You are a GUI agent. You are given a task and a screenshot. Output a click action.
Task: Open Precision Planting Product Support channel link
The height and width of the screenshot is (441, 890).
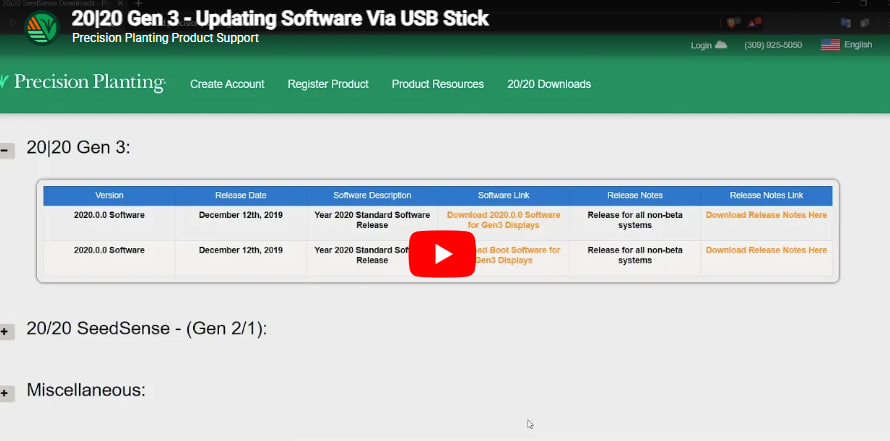[x=166, y=38]
